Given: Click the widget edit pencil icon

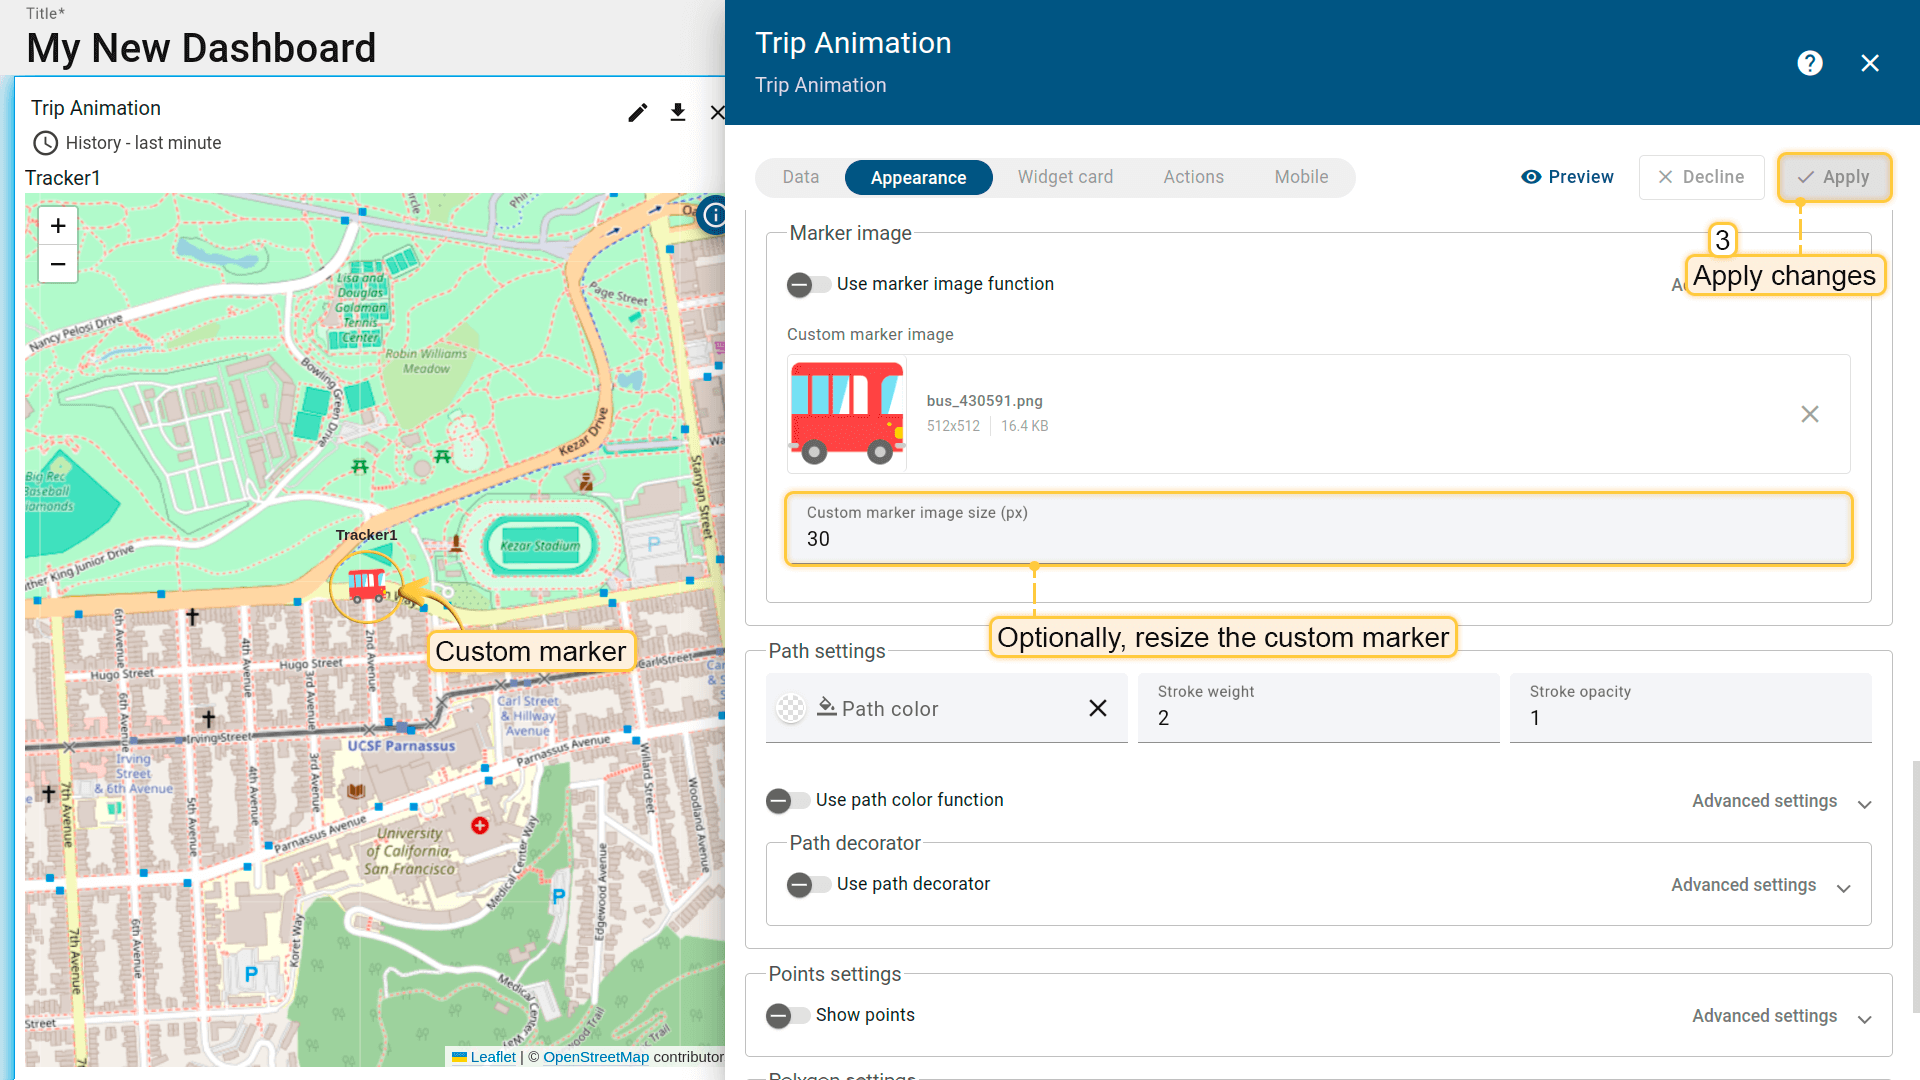Looking at the screenshot, I should [x=637, y=113].
